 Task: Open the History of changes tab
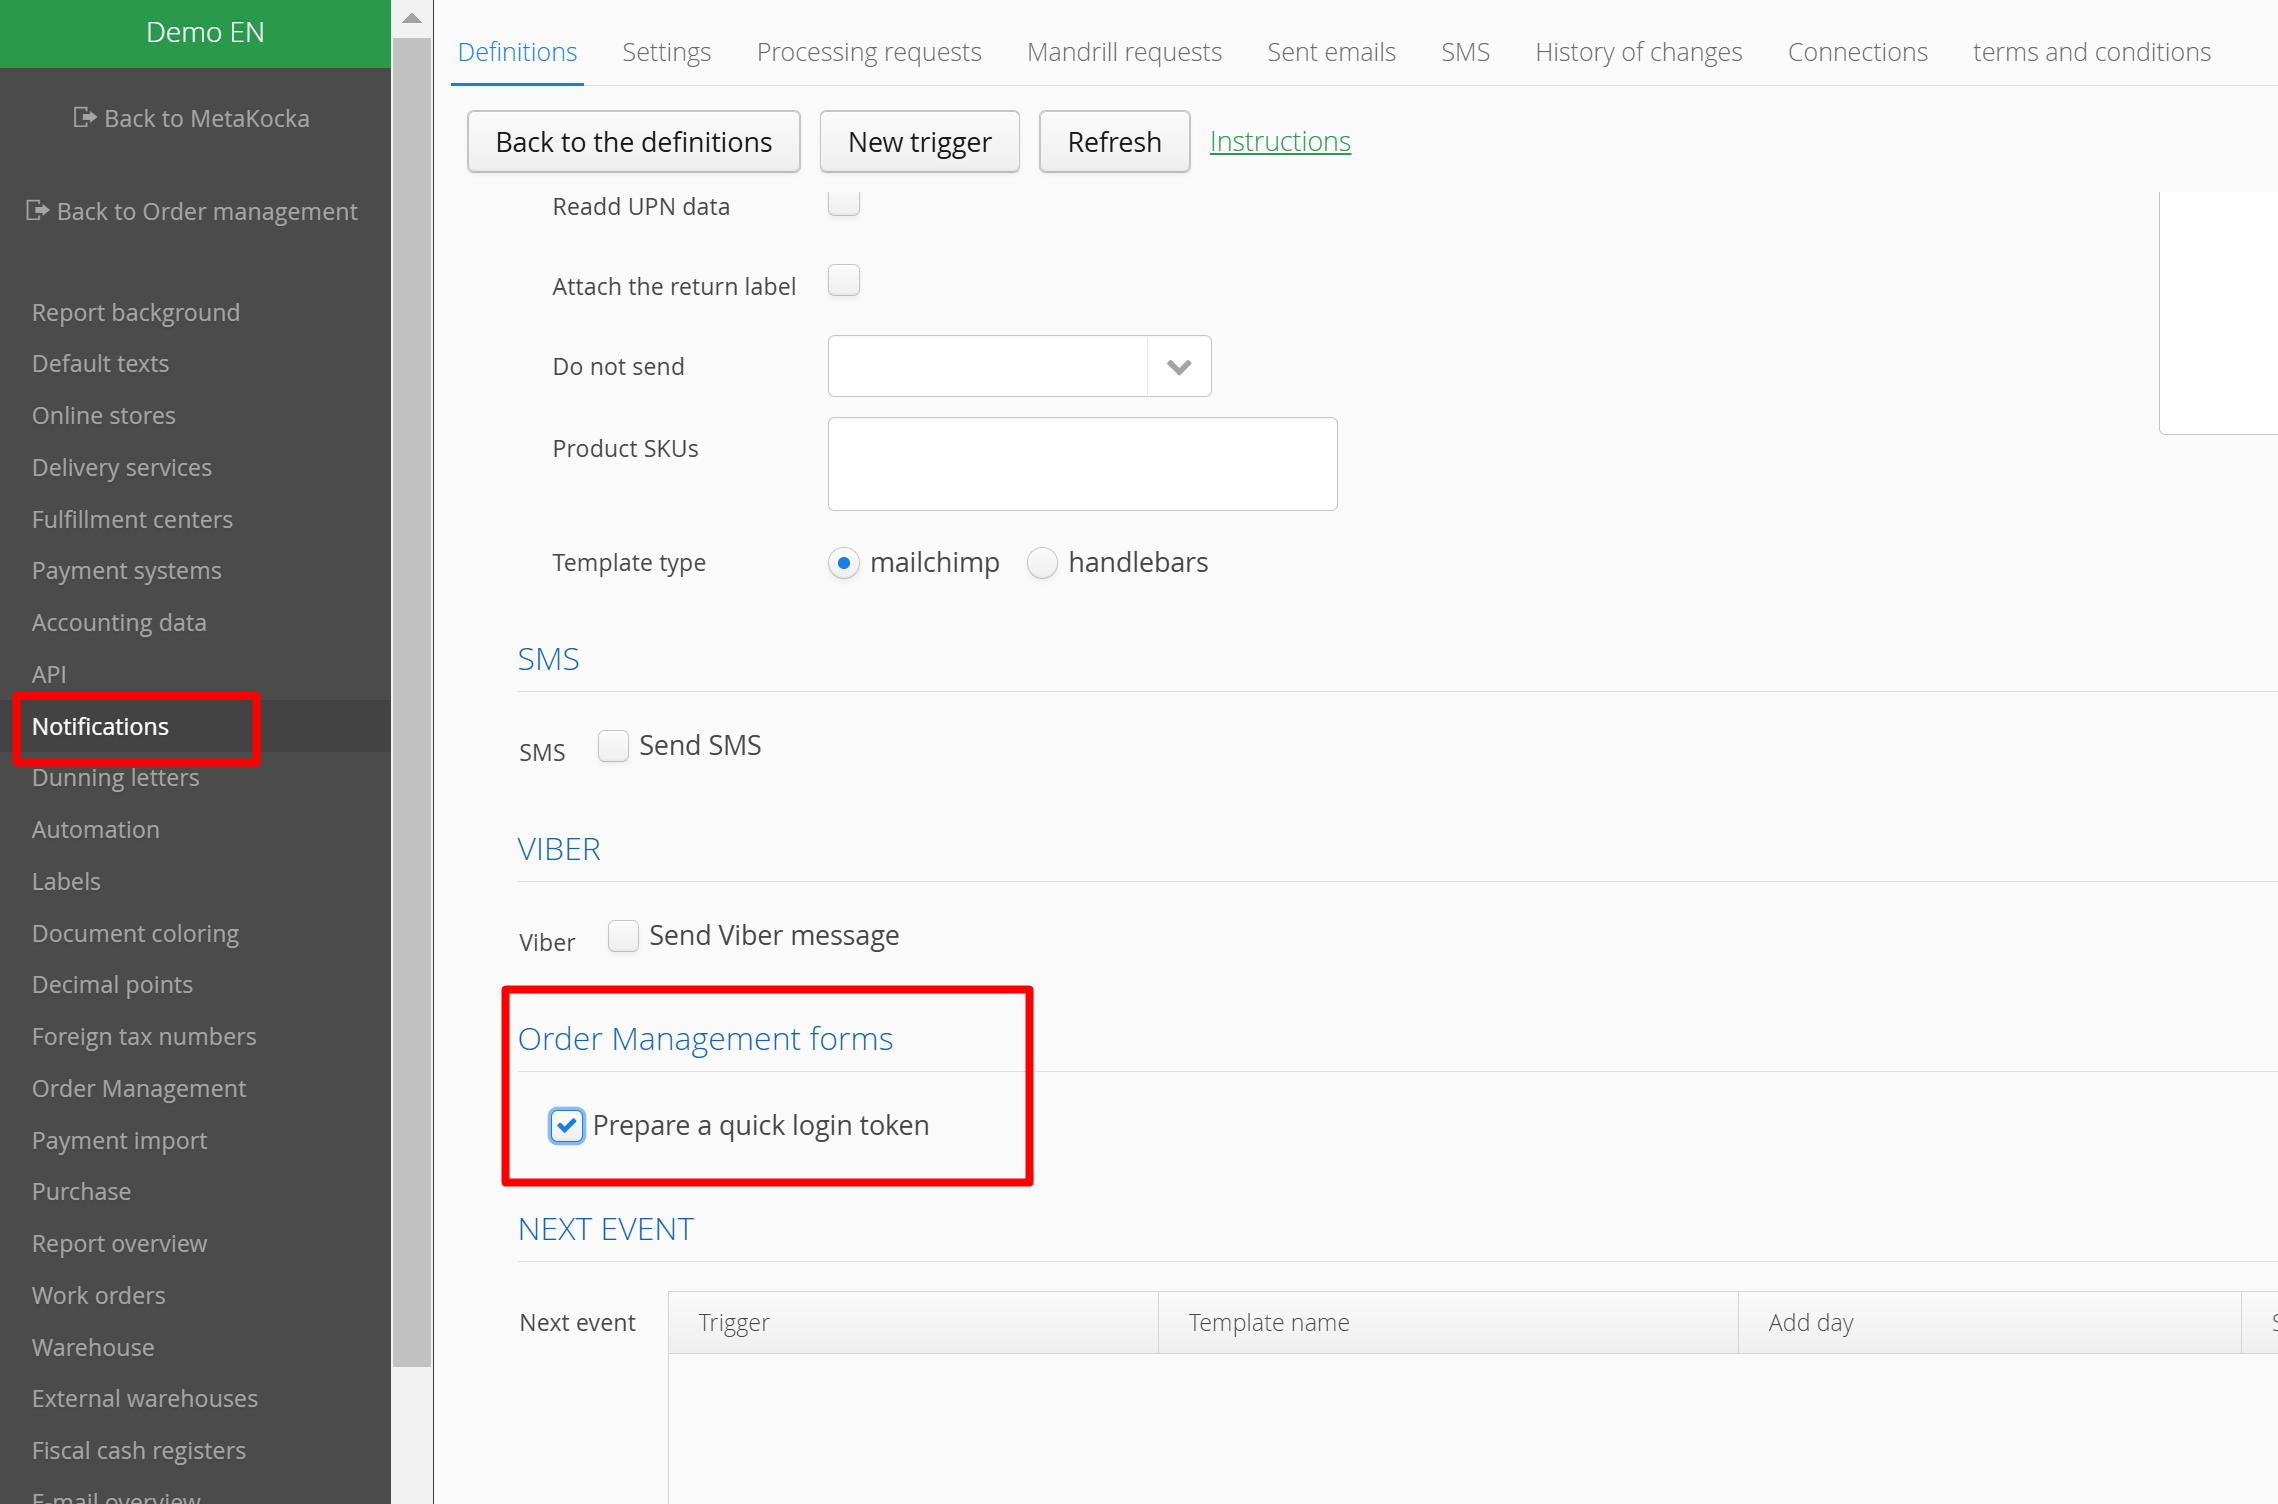[1638, 52]
